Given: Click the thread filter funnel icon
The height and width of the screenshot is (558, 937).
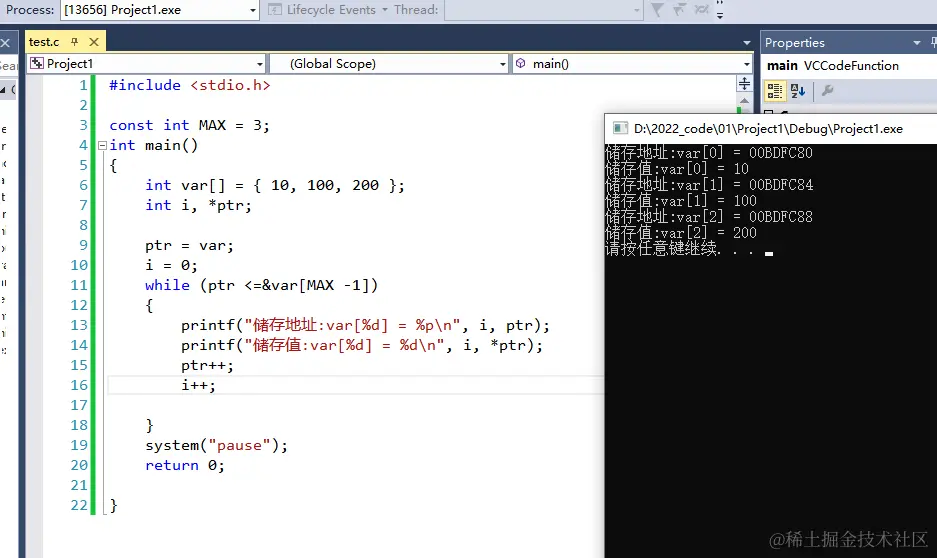Looking at the screenshot, I should click(657, 10).
